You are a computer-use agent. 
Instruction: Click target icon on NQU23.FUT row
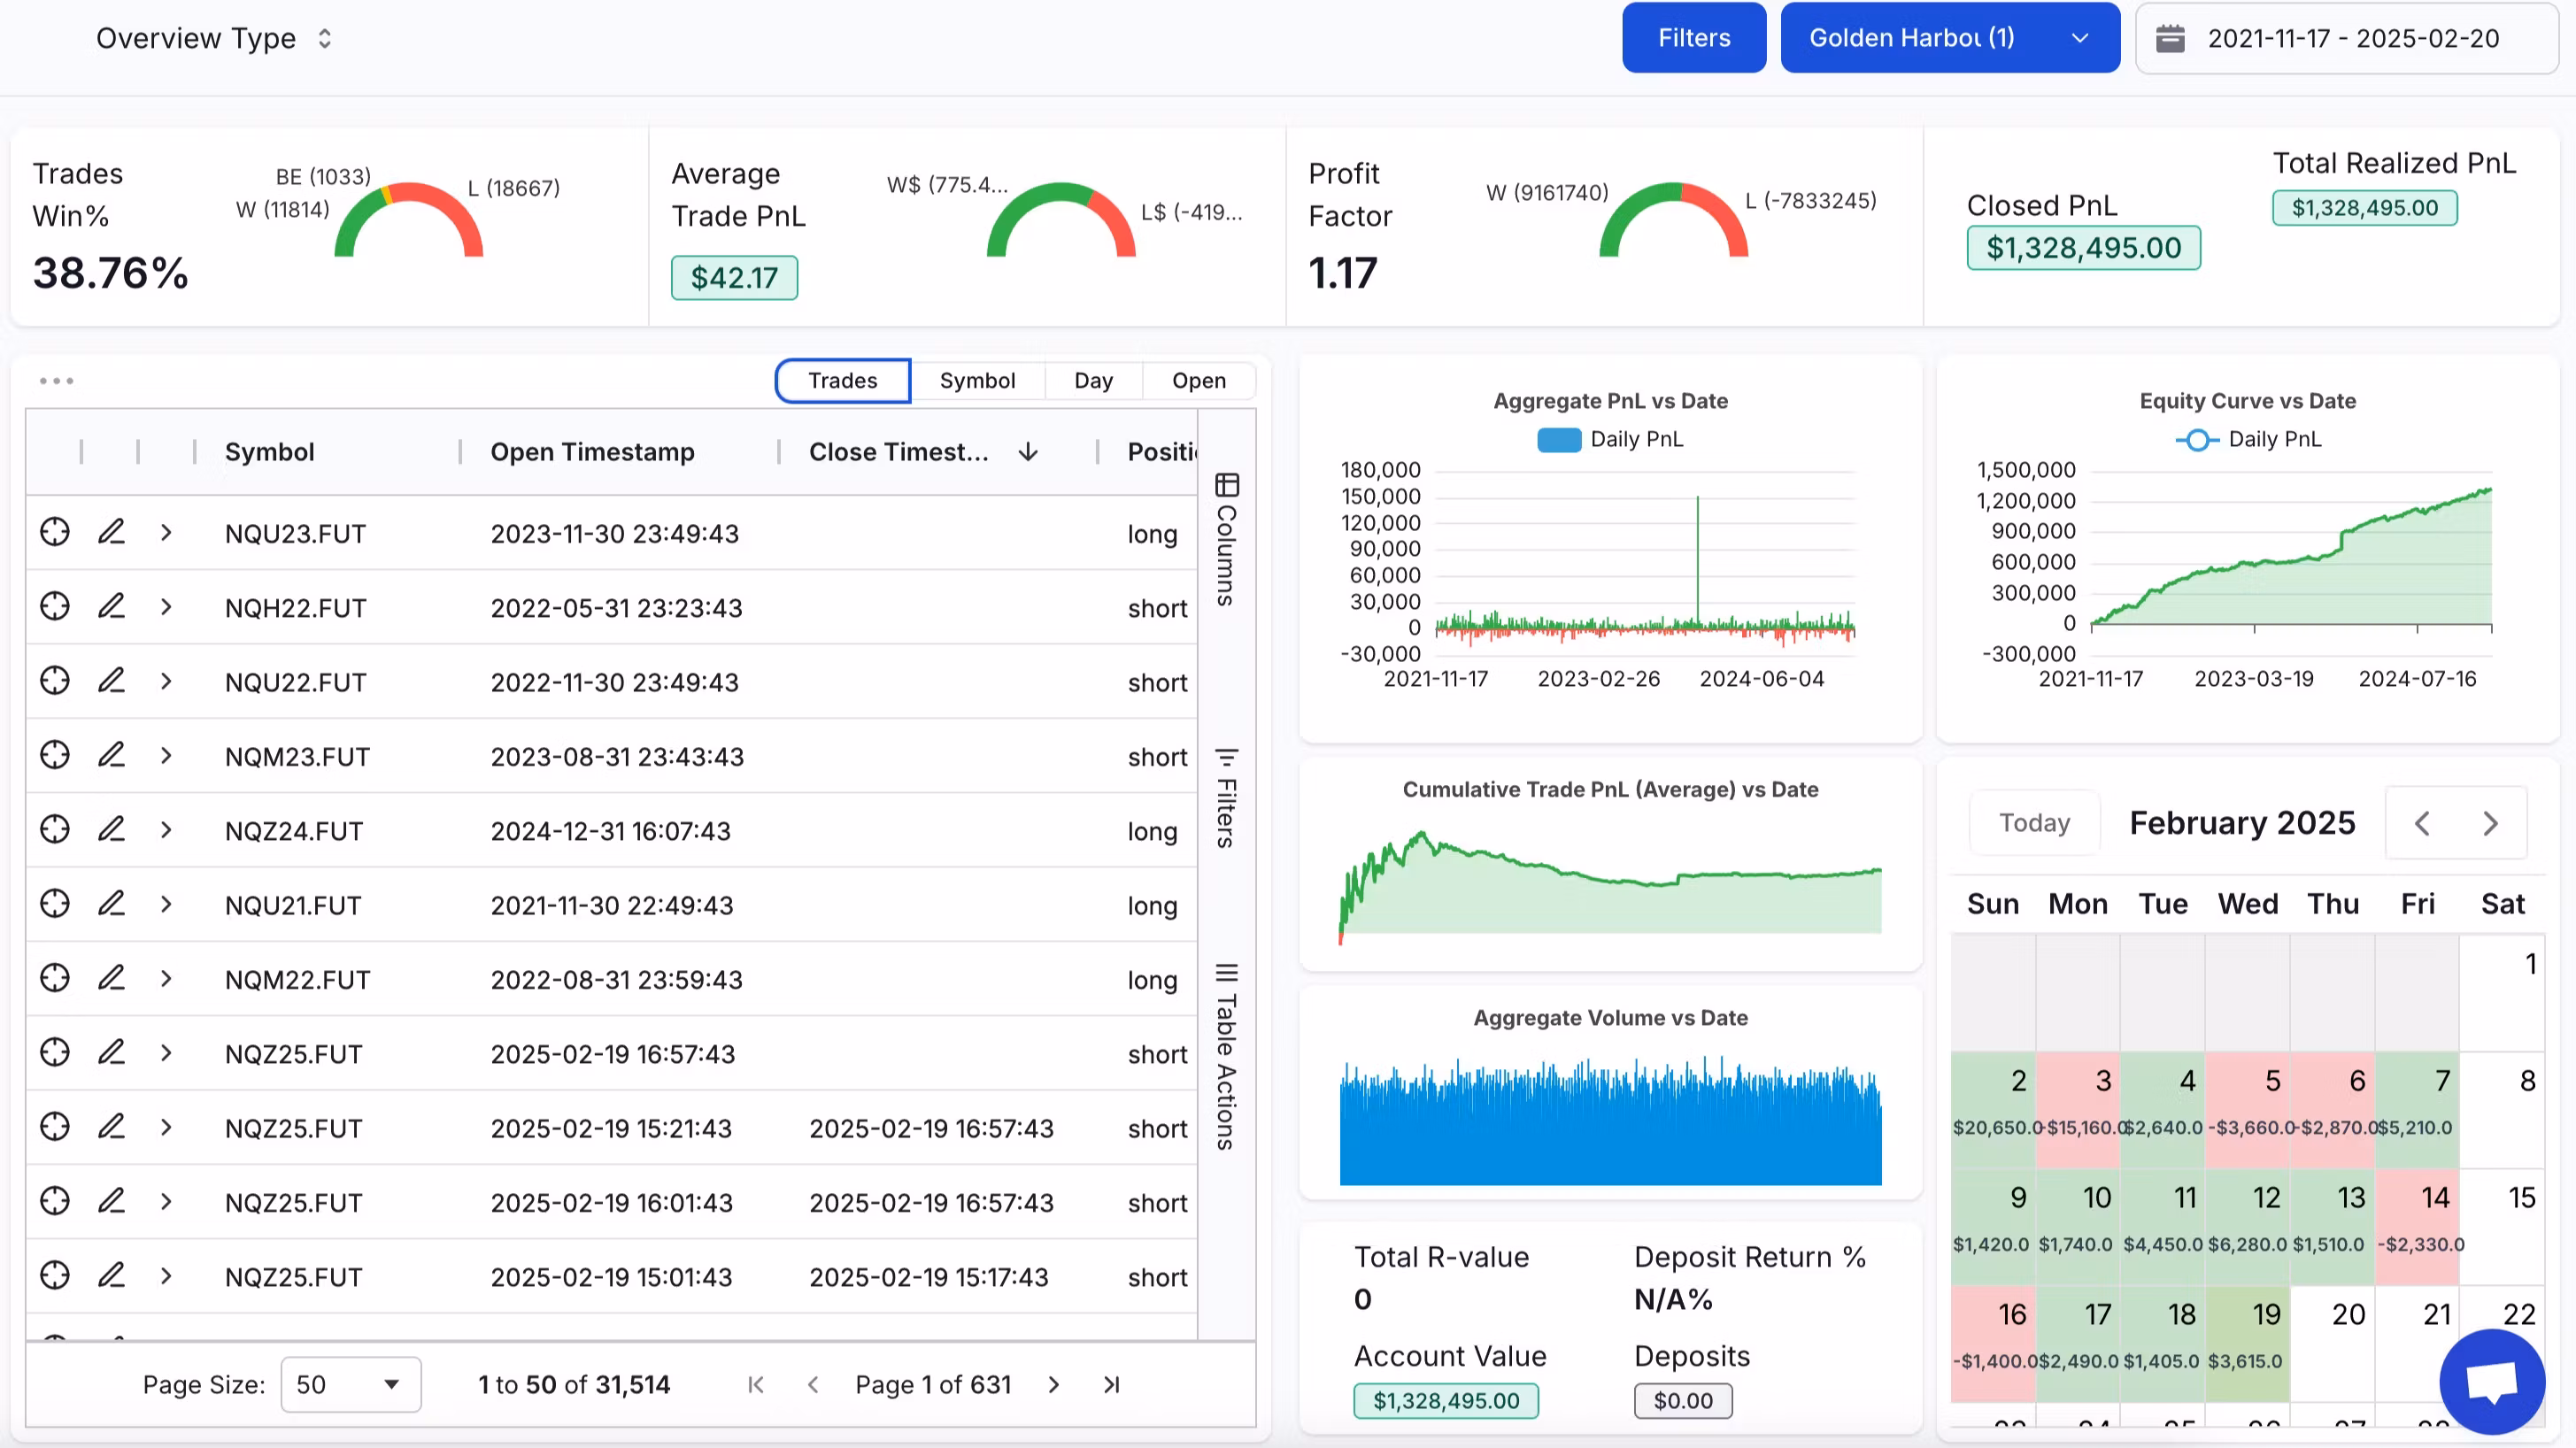(x=55, y=532)
